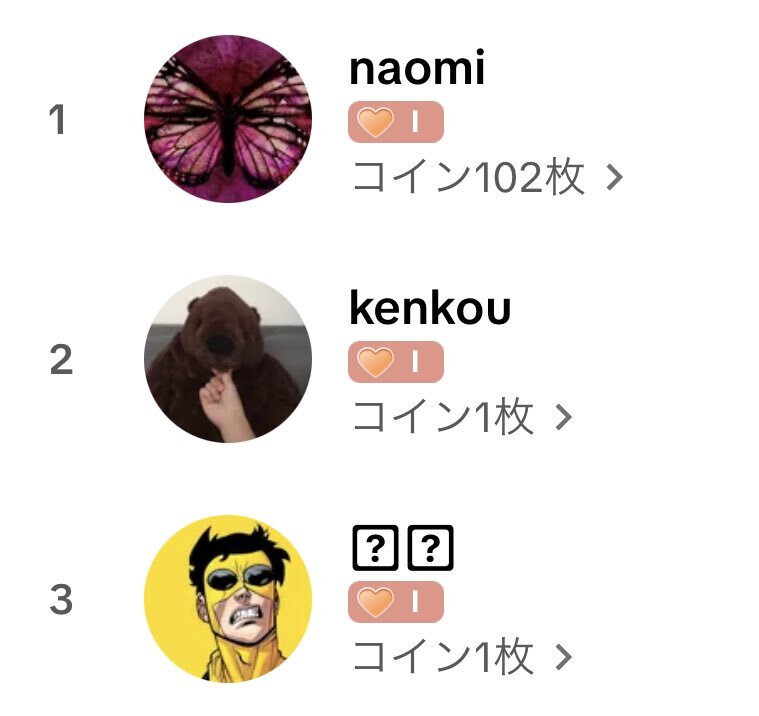Open kenkou's bear profile picture
759x716 pixels.
[228, 359]
